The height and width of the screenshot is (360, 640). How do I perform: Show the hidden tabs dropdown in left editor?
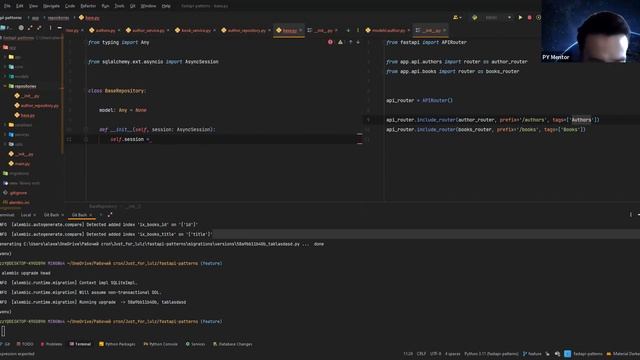348,30
